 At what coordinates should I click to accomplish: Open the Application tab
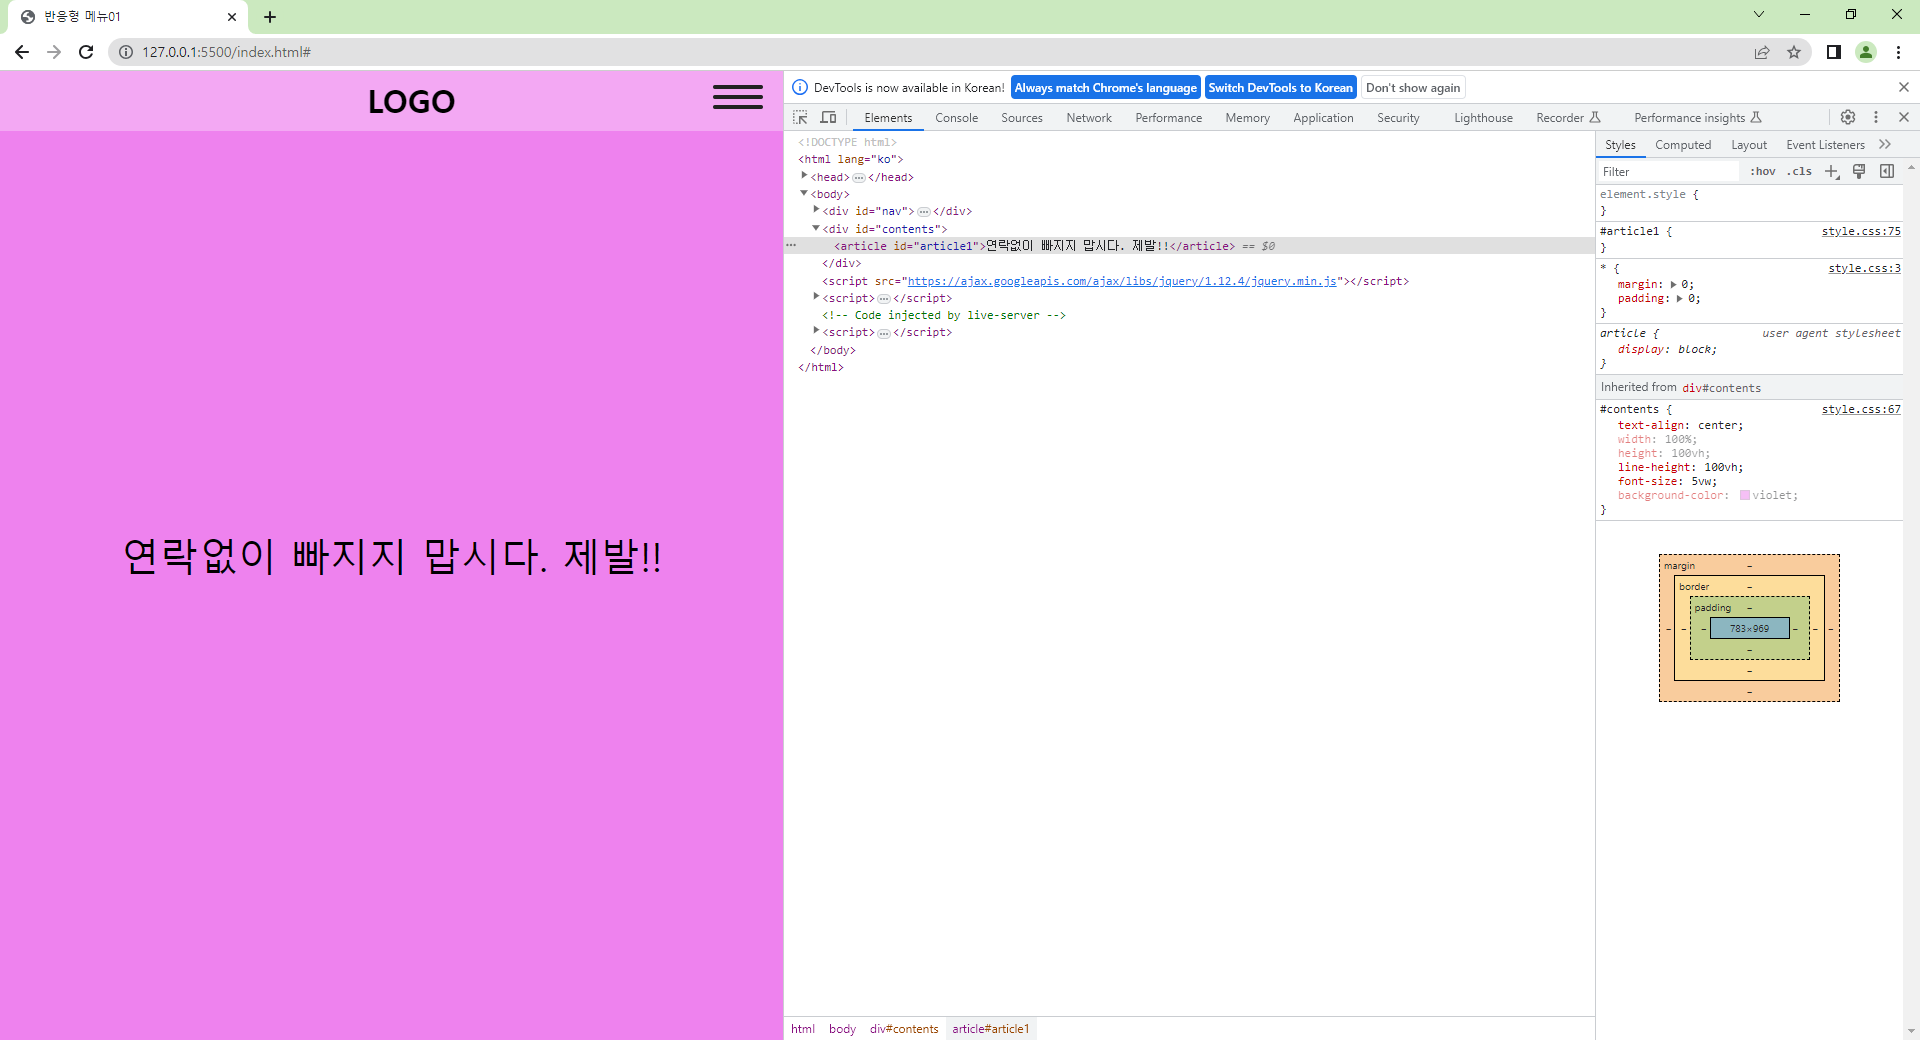coord(1323,118)
